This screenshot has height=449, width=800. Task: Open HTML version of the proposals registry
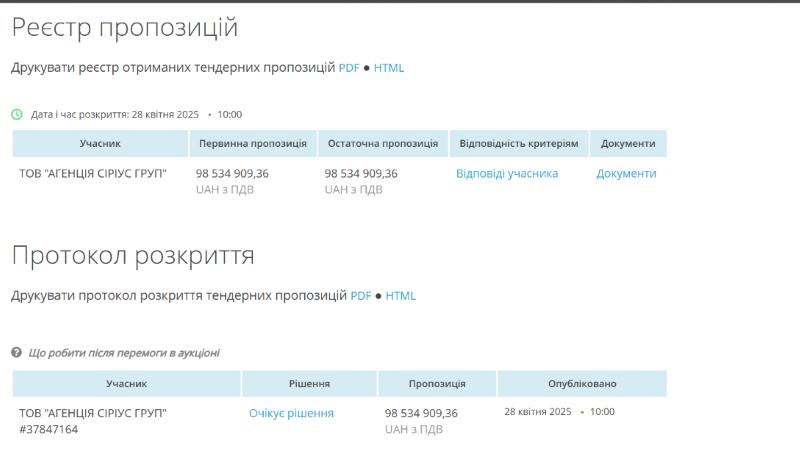click(389, 68)
